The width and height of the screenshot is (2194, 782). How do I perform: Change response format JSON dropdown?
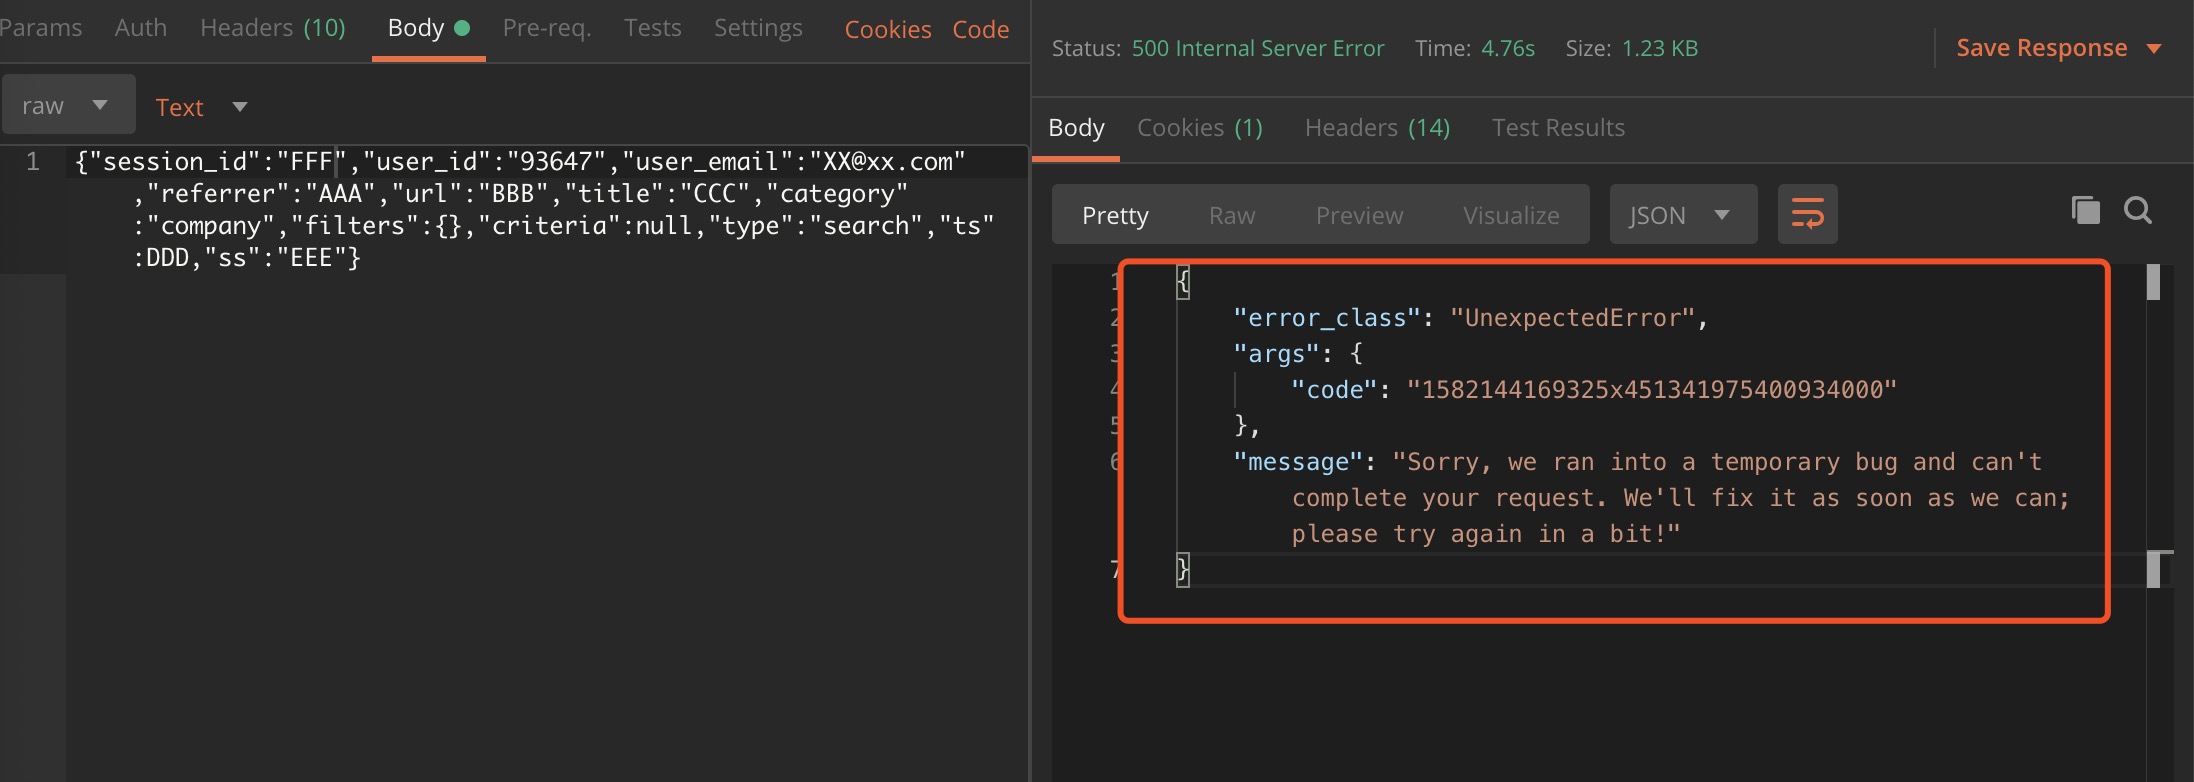[1683, 214]
